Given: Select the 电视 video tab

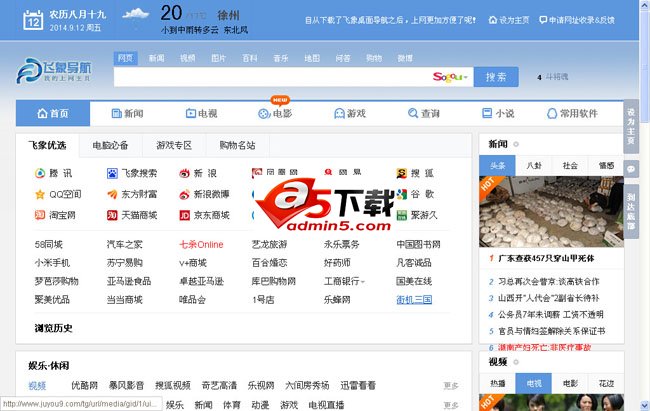Looking at the screenshot, I should pyautogui.click(x=534, y=383).
